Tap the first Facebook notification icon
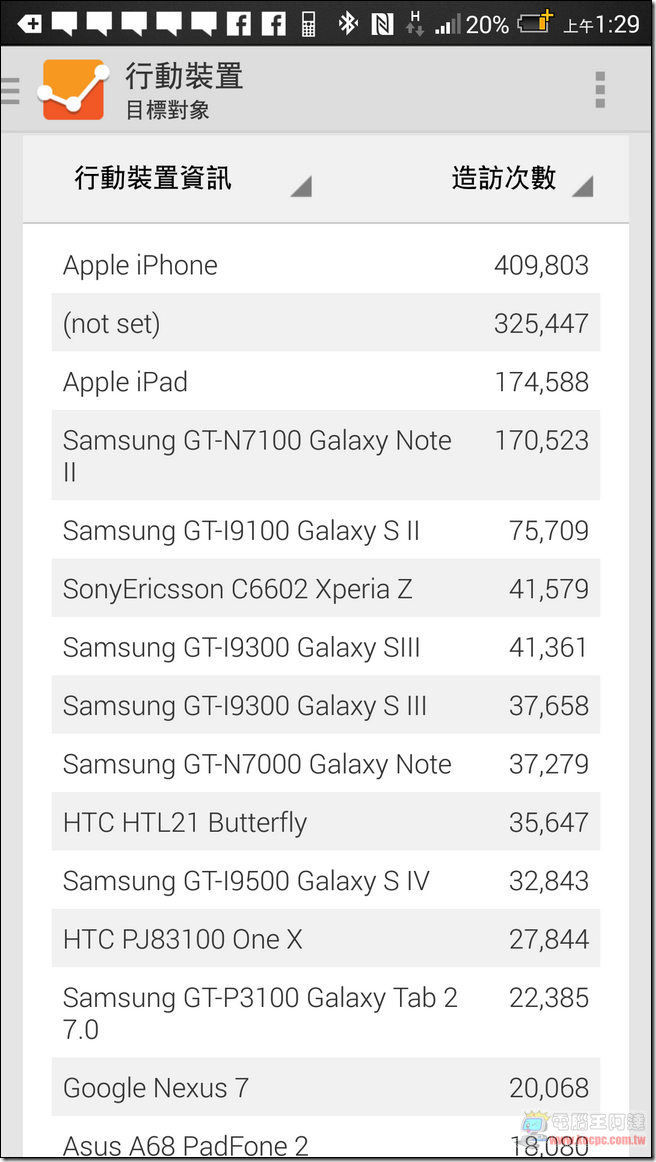The image size is (656, 1162). 238,24
